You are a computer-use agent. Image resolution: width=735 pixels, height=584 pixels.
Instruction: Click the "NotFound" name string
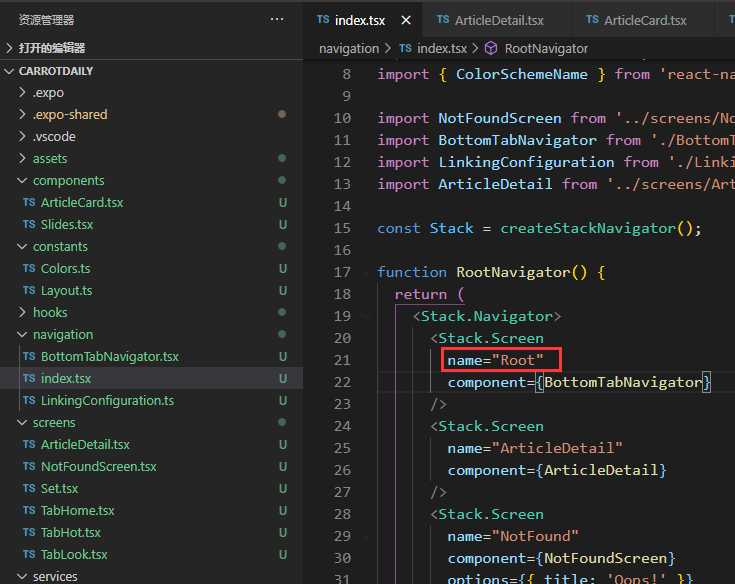tap(535, 536)
